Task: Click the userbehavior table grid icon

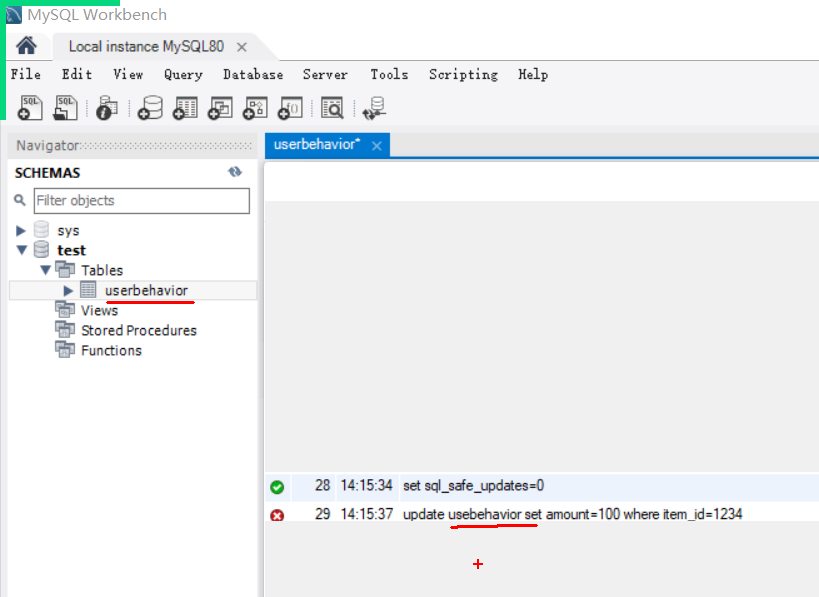Action: click(88, 290)
